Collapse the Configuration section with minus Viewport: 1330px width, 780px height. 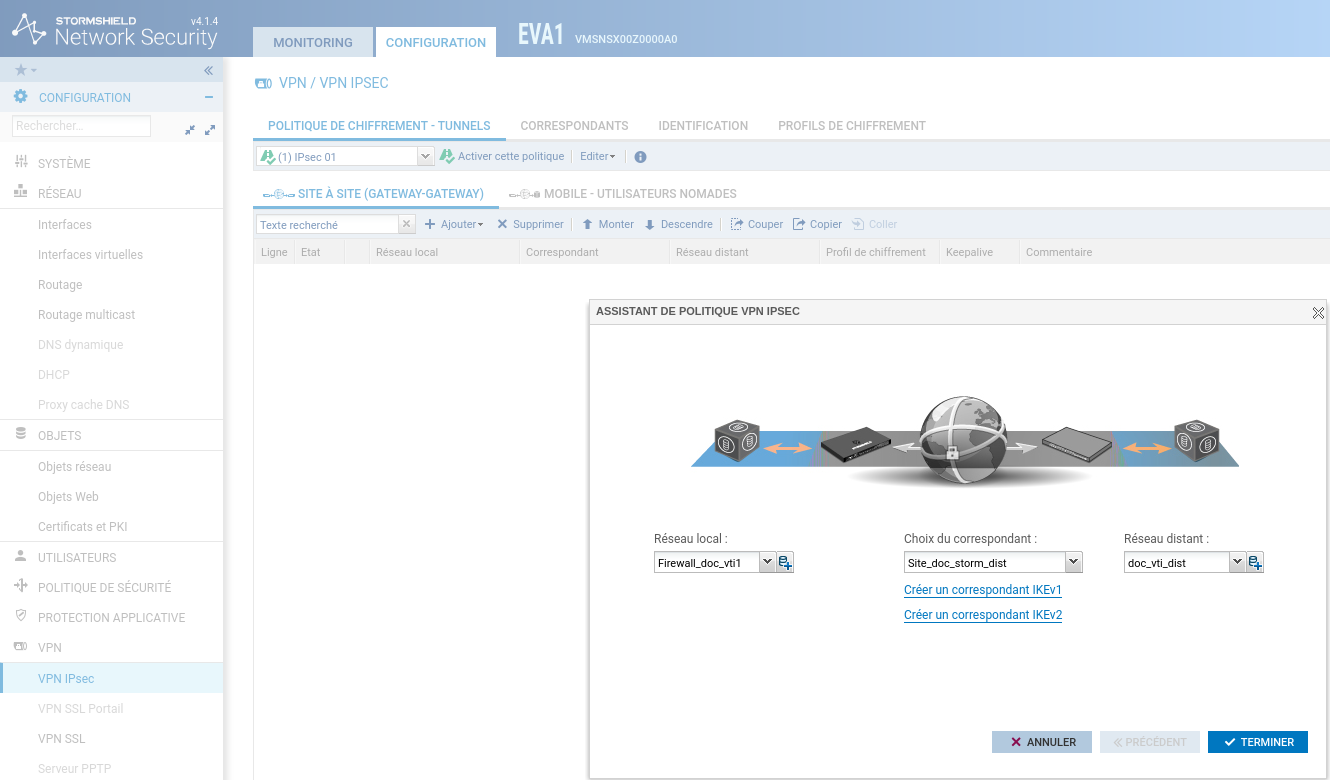click(x=209, y=97)
